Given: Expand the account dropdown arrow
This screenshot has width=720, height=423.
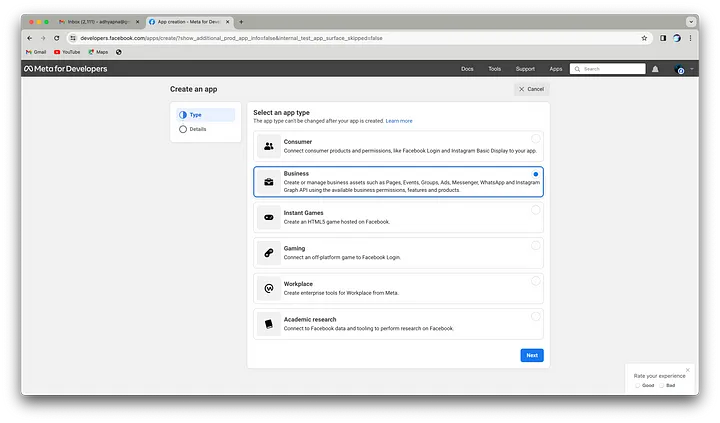Looking at the screenshot, I should [x=692, y=69].
